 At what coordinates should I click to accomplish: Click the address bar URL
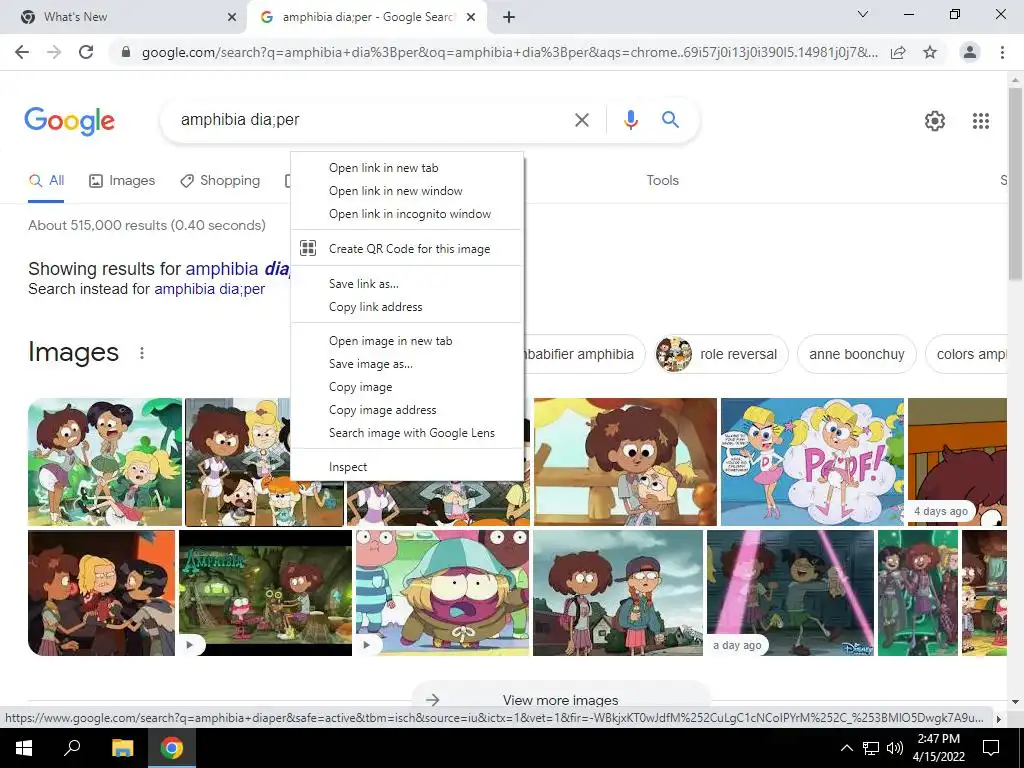[x=509, y=52]
